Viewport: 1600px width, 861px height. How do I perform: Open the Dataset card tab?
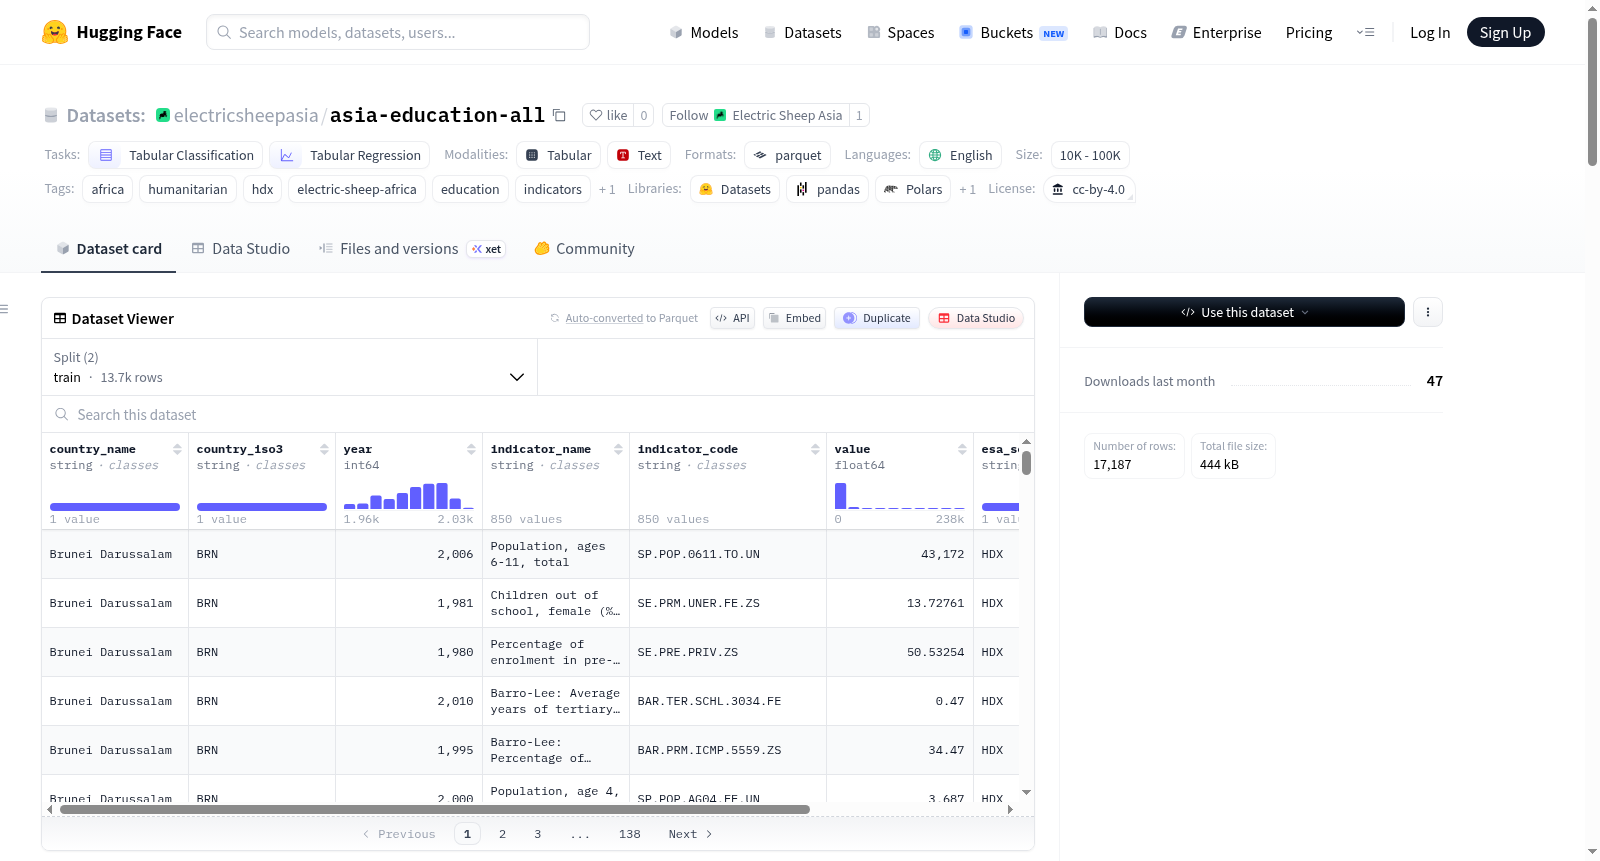point(108,248)
